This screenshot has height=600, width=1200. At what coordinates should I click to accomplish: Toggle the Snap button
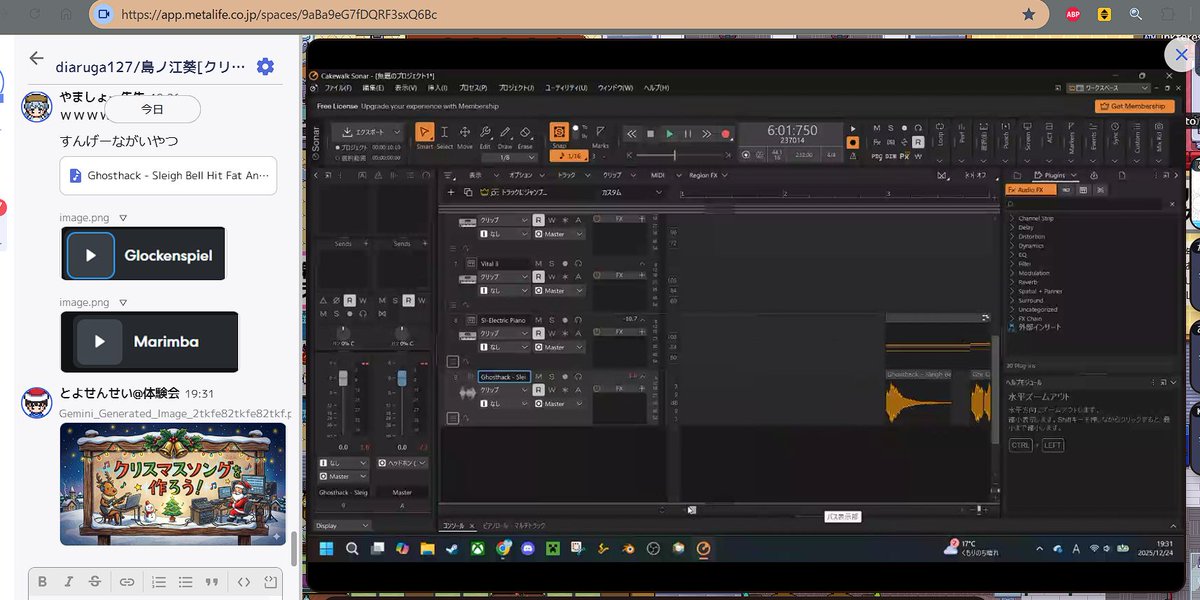[x=560, y=133]
